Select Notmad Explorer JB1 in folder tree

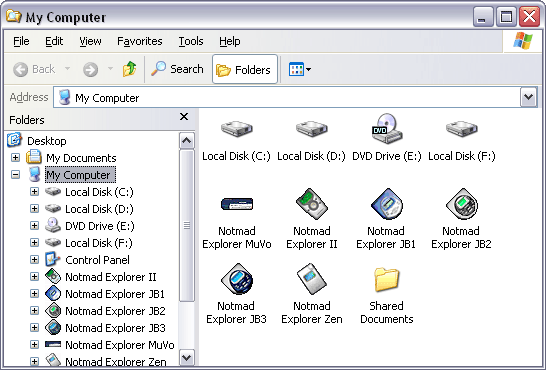(x=115, y=294)
